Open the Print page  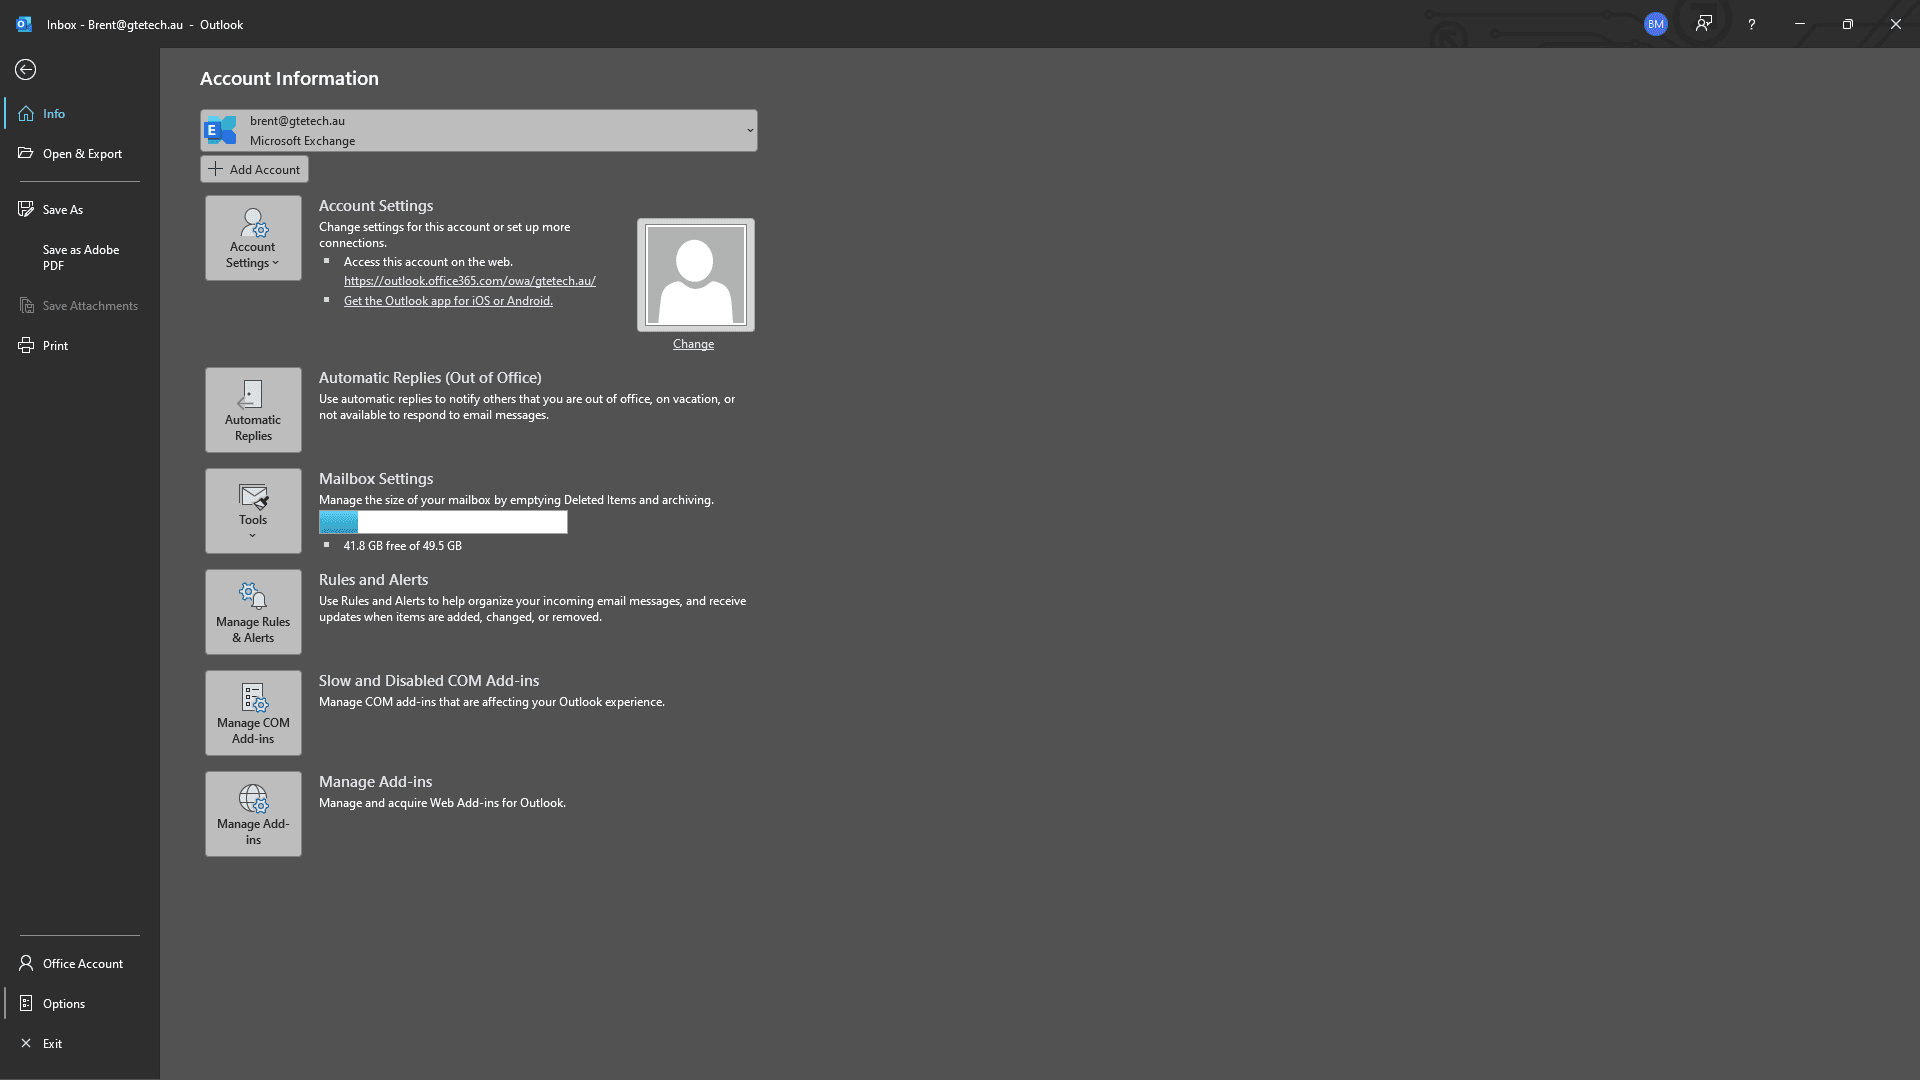pyautogui.click(x=80, y=346)
